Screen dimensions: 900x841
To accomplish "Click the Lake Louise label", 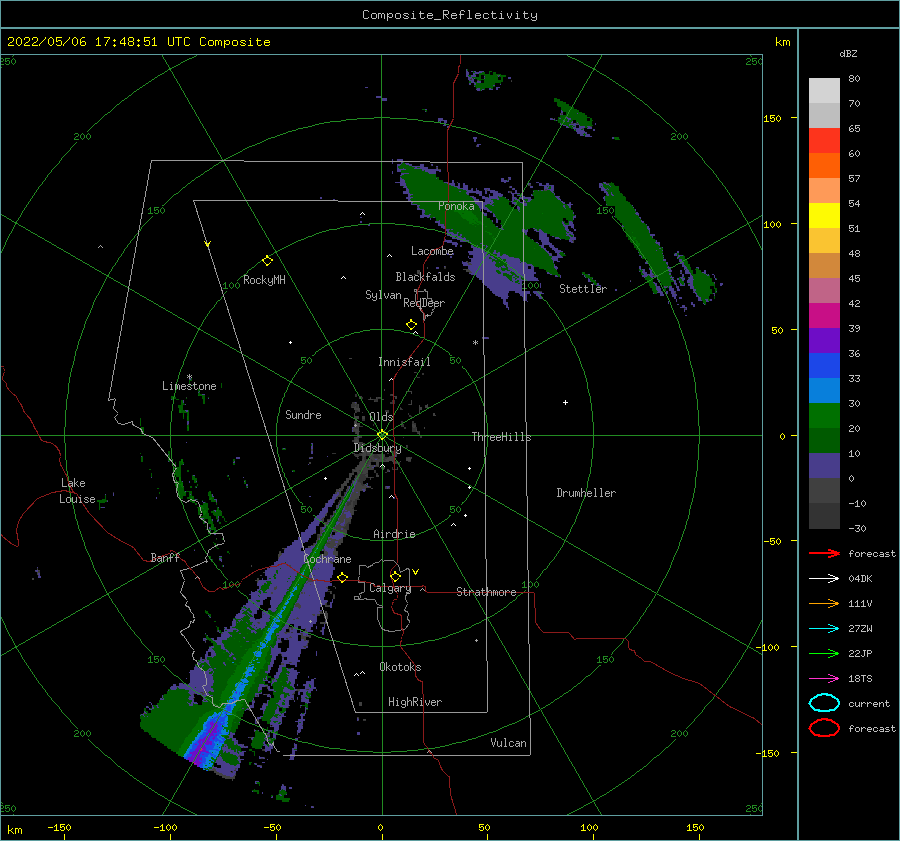I will tap(77, 491).
